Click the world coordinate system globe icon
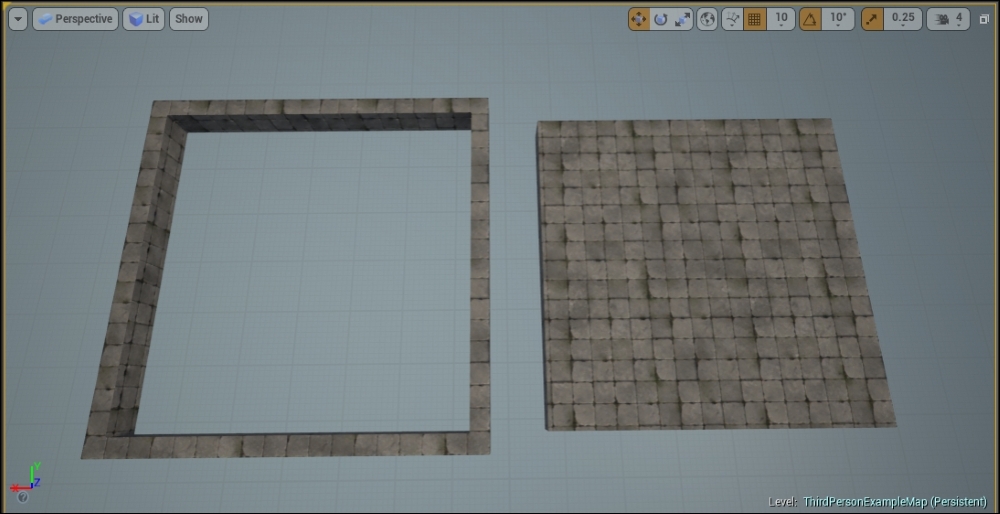1000x514 pixels. [708, 19]
